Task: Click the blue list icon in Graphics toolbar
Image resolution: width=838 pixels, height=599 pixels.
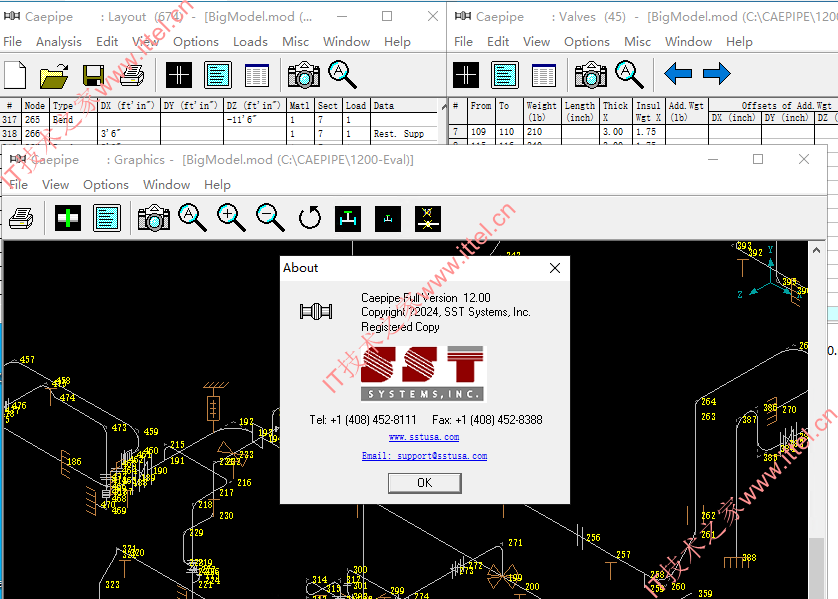Action: tap(107, 218)
